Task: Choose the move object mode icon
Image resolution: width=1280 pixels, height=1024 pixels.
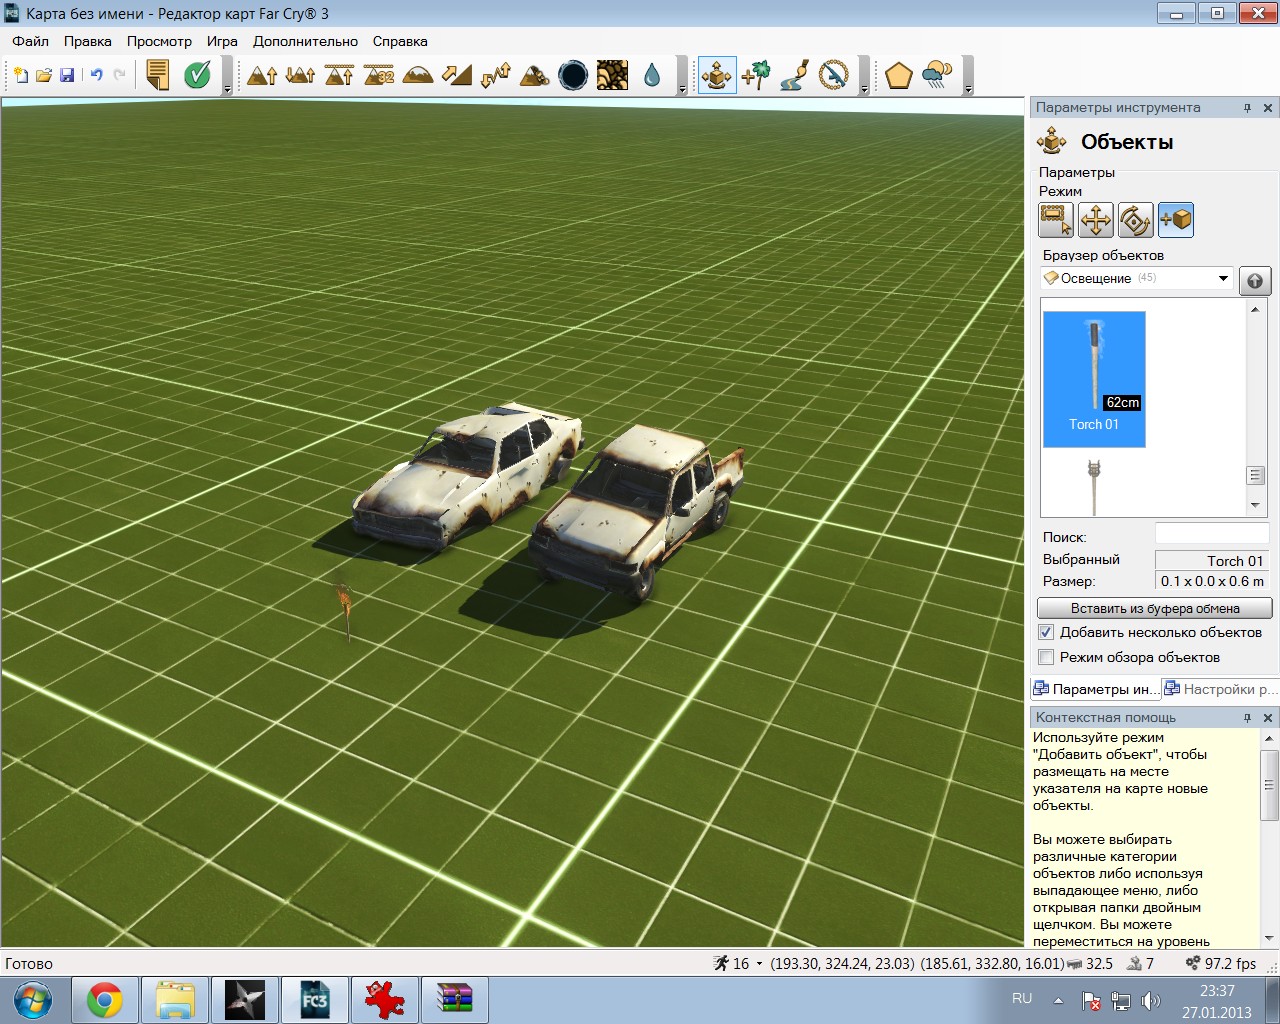Action: coord(1096,220)
